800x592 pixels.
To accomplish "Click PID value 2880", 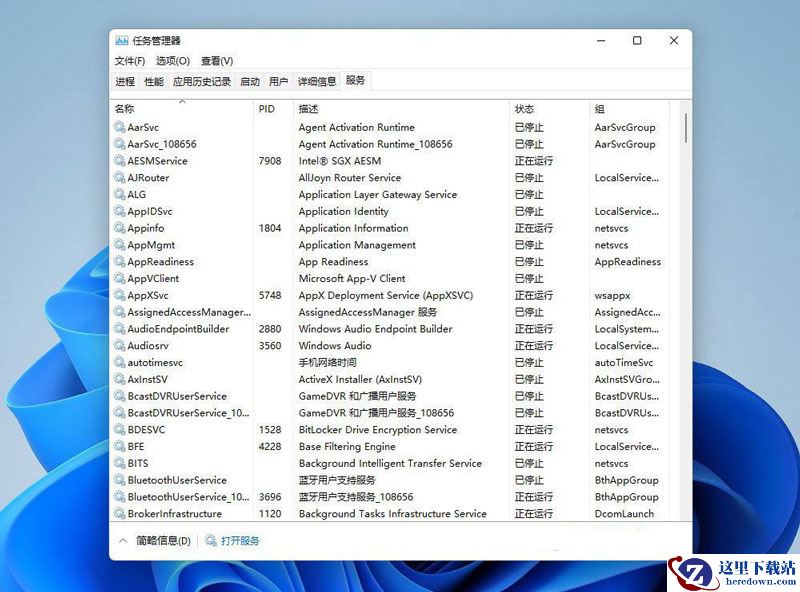I will [270, 329].
